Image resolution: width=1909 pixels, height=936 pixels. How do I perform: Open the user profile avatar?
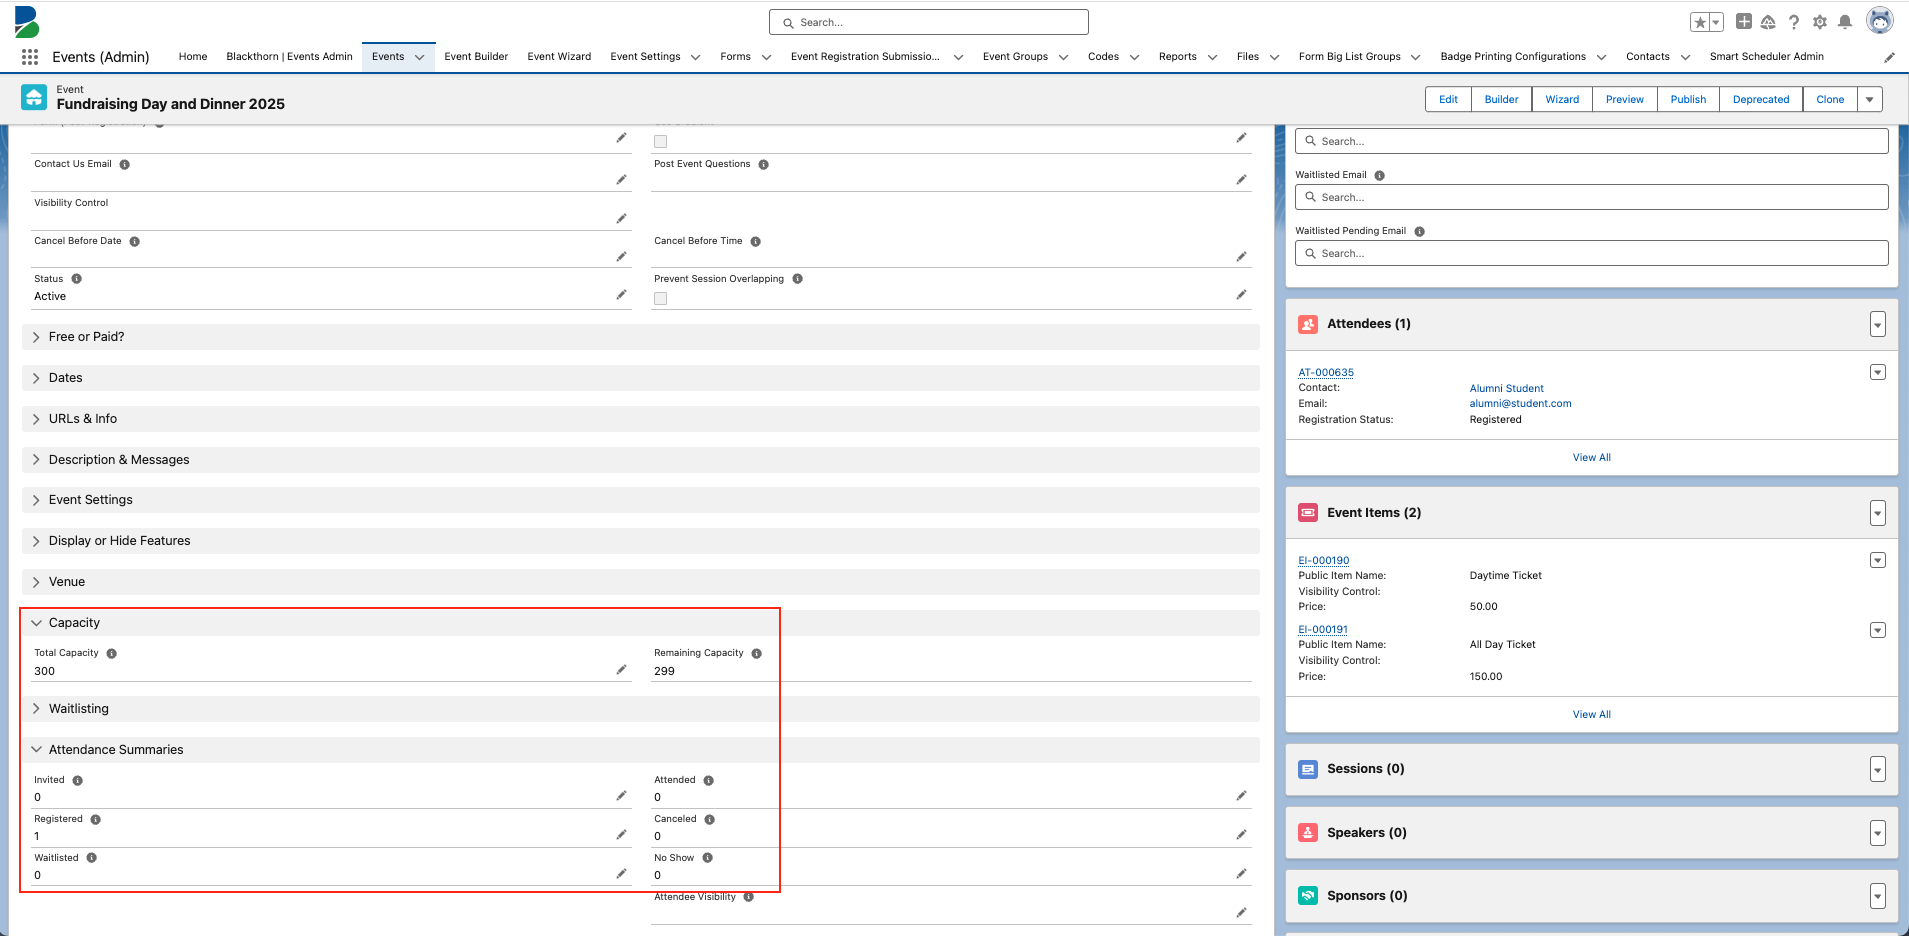click(1880, 21)
